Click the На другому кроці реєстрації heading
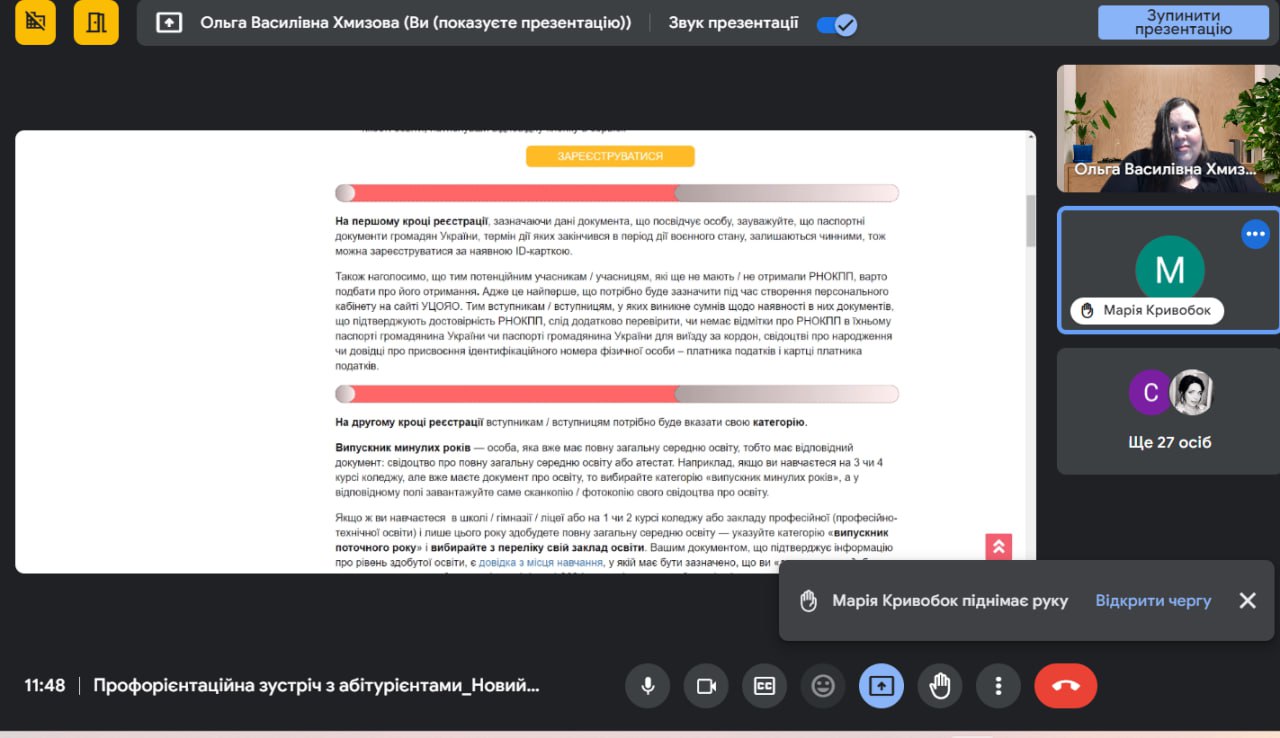Screen dimensions: 1280x738 click(x=409, y=422)
